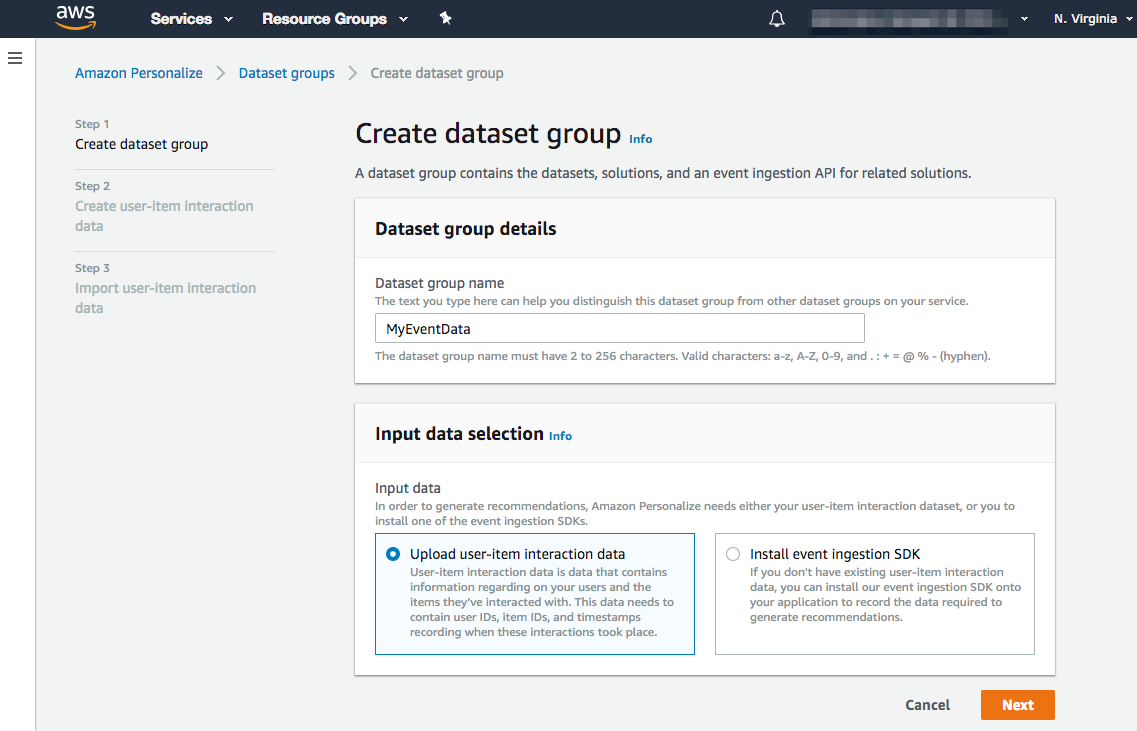This screenshot has width=1137, height=731.
Task: Click the Next button
Action: tap(1017, 704)
